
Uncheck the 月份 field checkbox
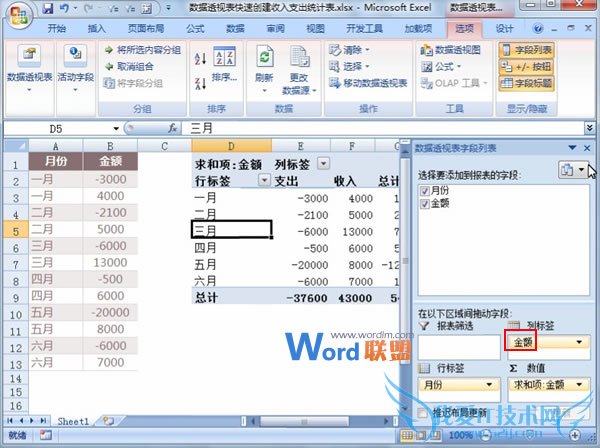click(424, 191)
